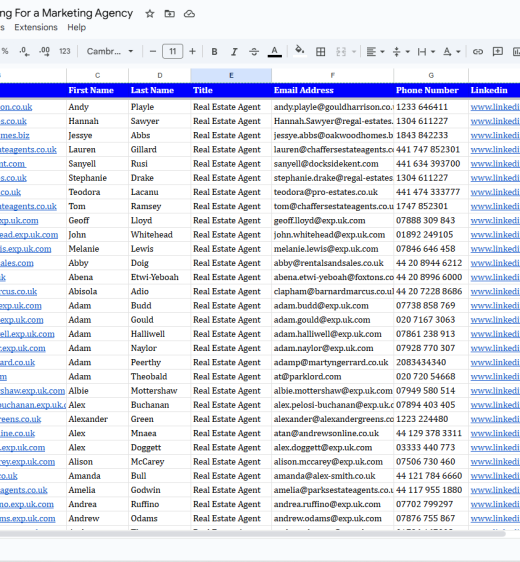Star this spreadsheet document
Image resolution: width=520 pixels, height=562 pixels.
click(x=150, y=14)
